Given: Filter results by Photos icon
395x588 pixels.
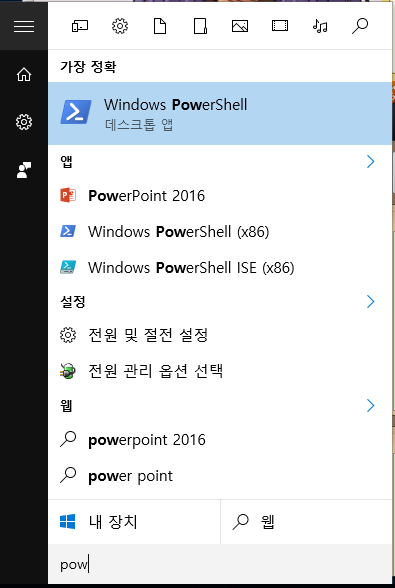Looking at the screenshot, I should (x=240, y=26).
